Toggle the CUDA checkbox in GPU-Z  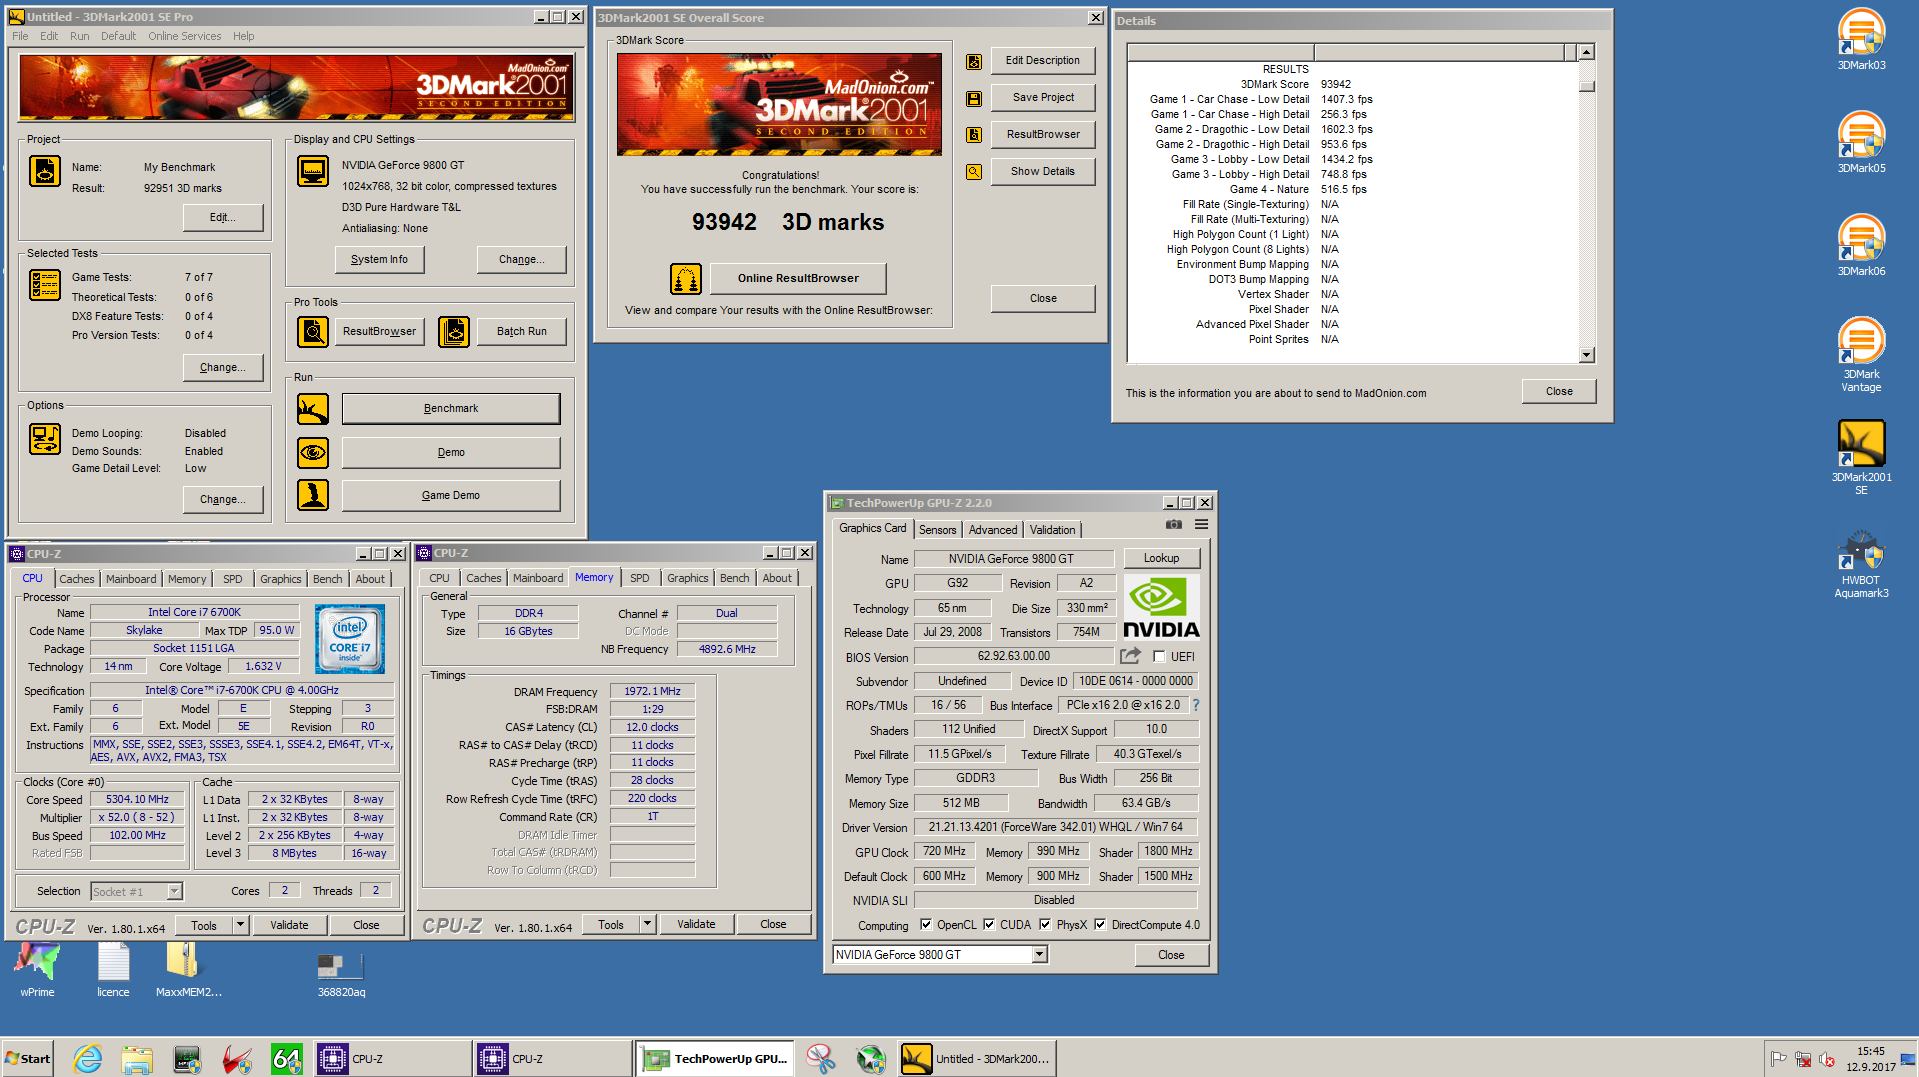point(989,925)
